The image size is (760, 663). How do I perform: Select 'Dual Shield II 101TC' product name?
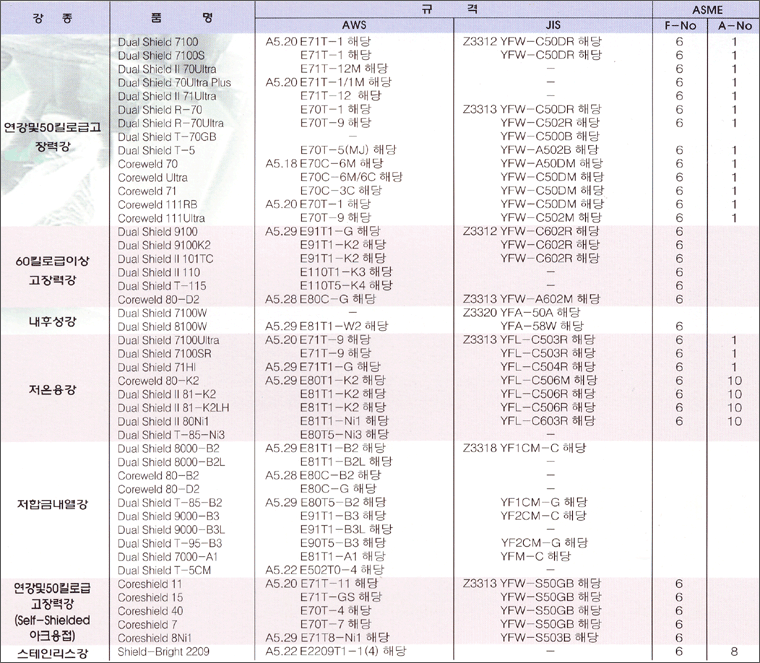click(165, 259)
